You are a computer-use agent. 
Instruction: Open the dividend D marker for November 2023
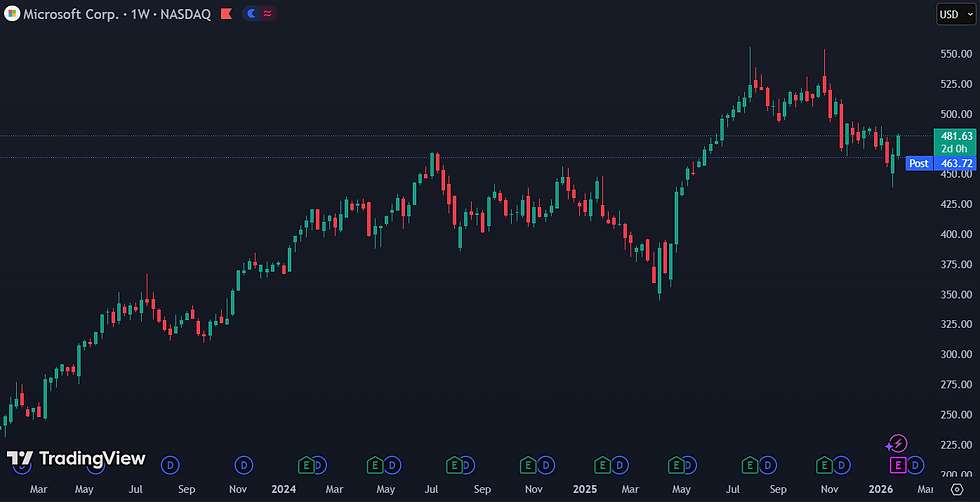(x=244, y=464)
